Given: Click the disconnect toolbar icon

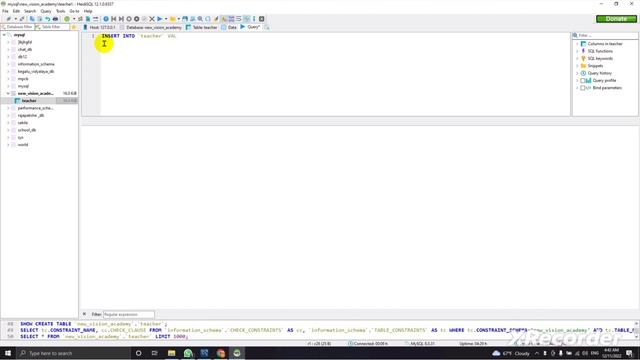Looking at the screenshot, I should pos(22,19).
